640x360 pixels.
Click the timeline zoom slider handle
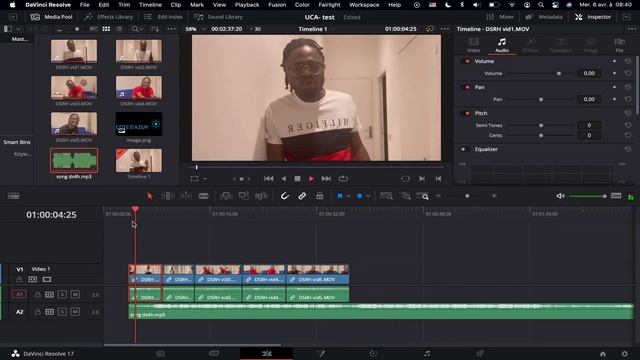tap(467, 196)
